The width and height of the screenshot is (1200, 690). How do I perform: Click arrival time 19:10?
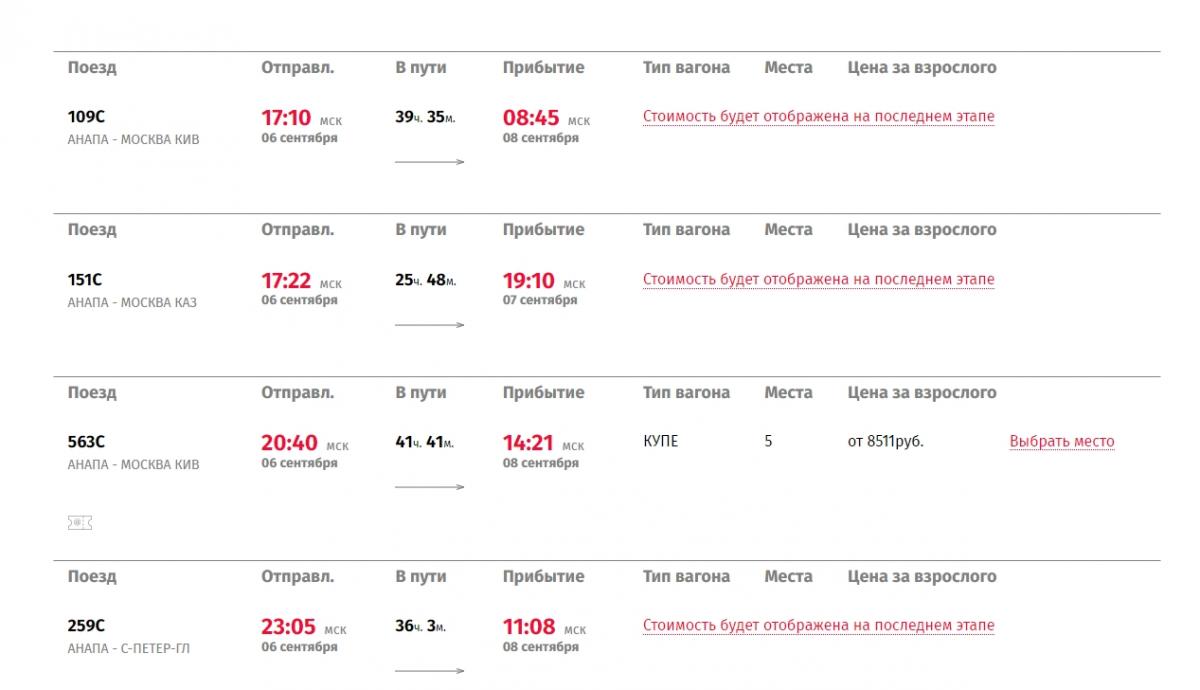pos(528,281)
